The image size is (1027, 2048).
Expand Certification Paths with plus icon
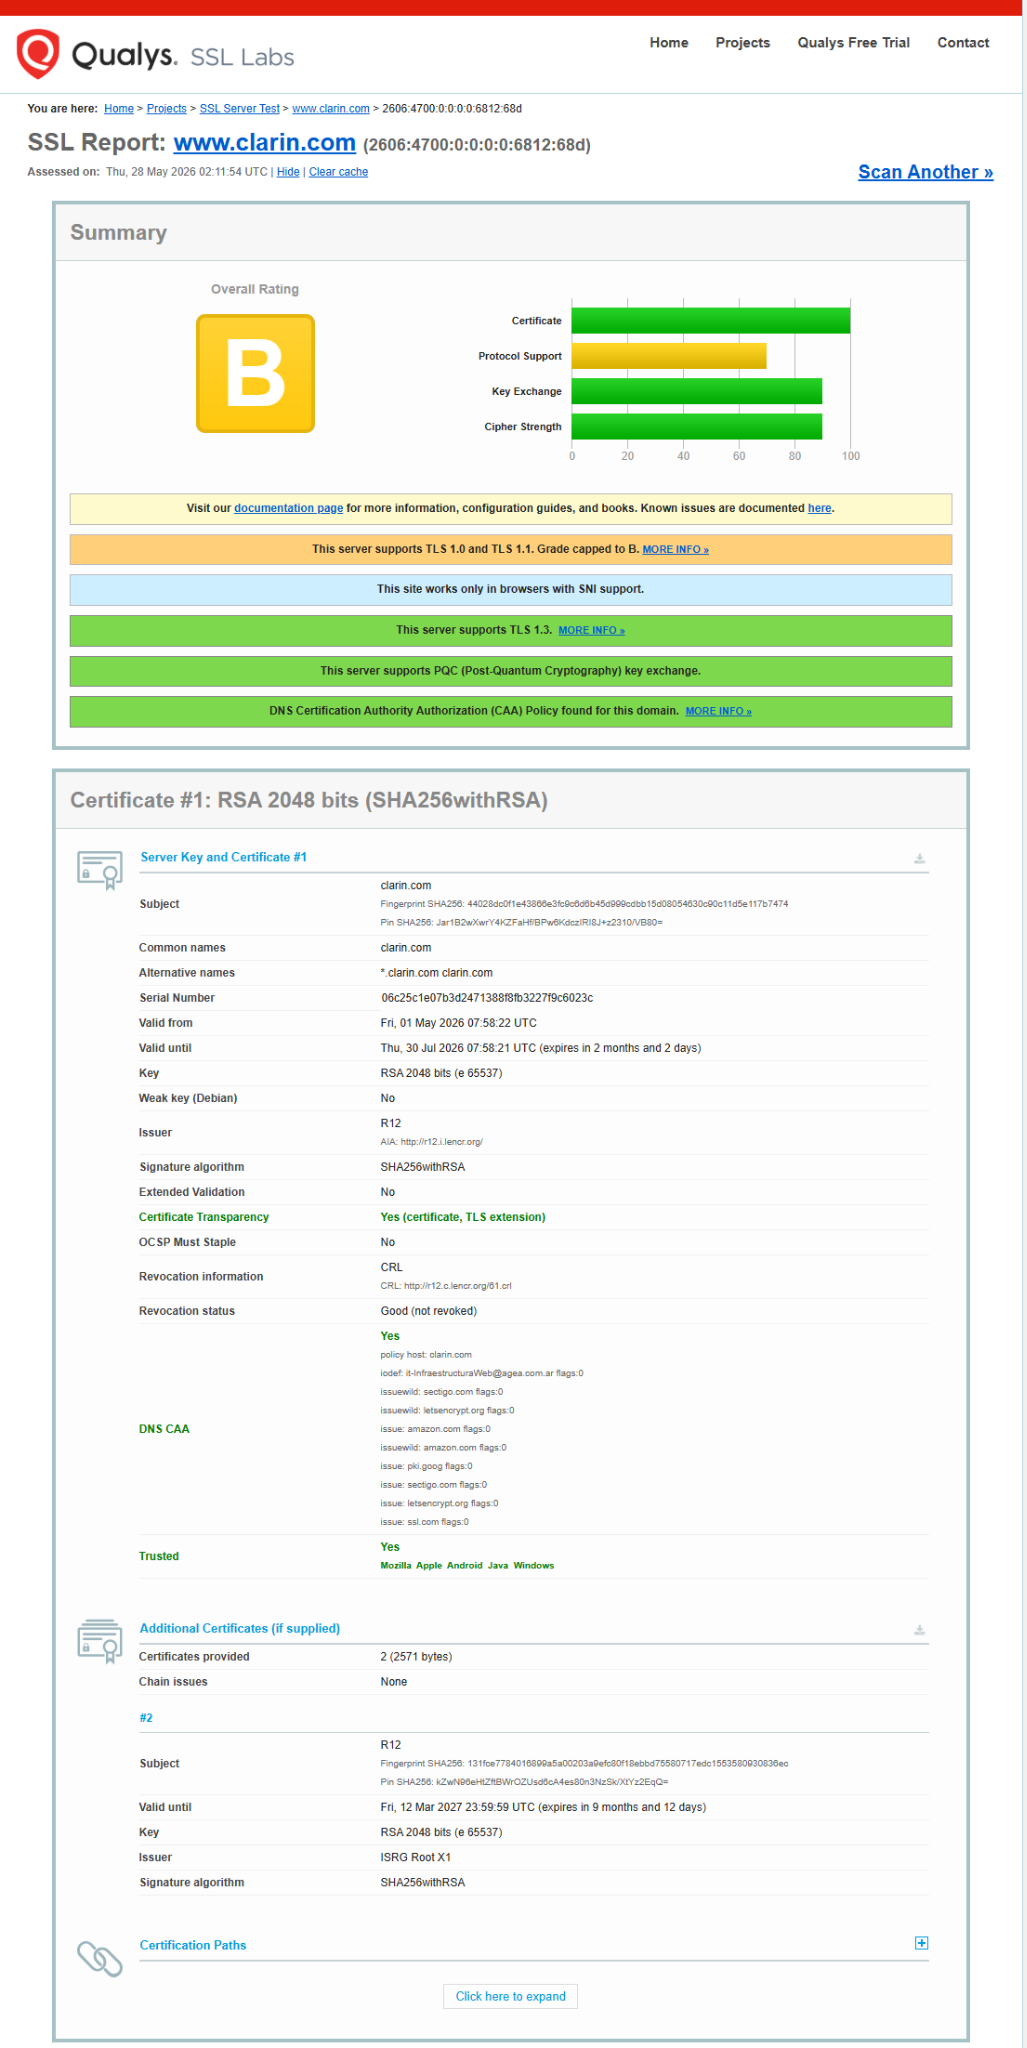[x=921, y=1943]
